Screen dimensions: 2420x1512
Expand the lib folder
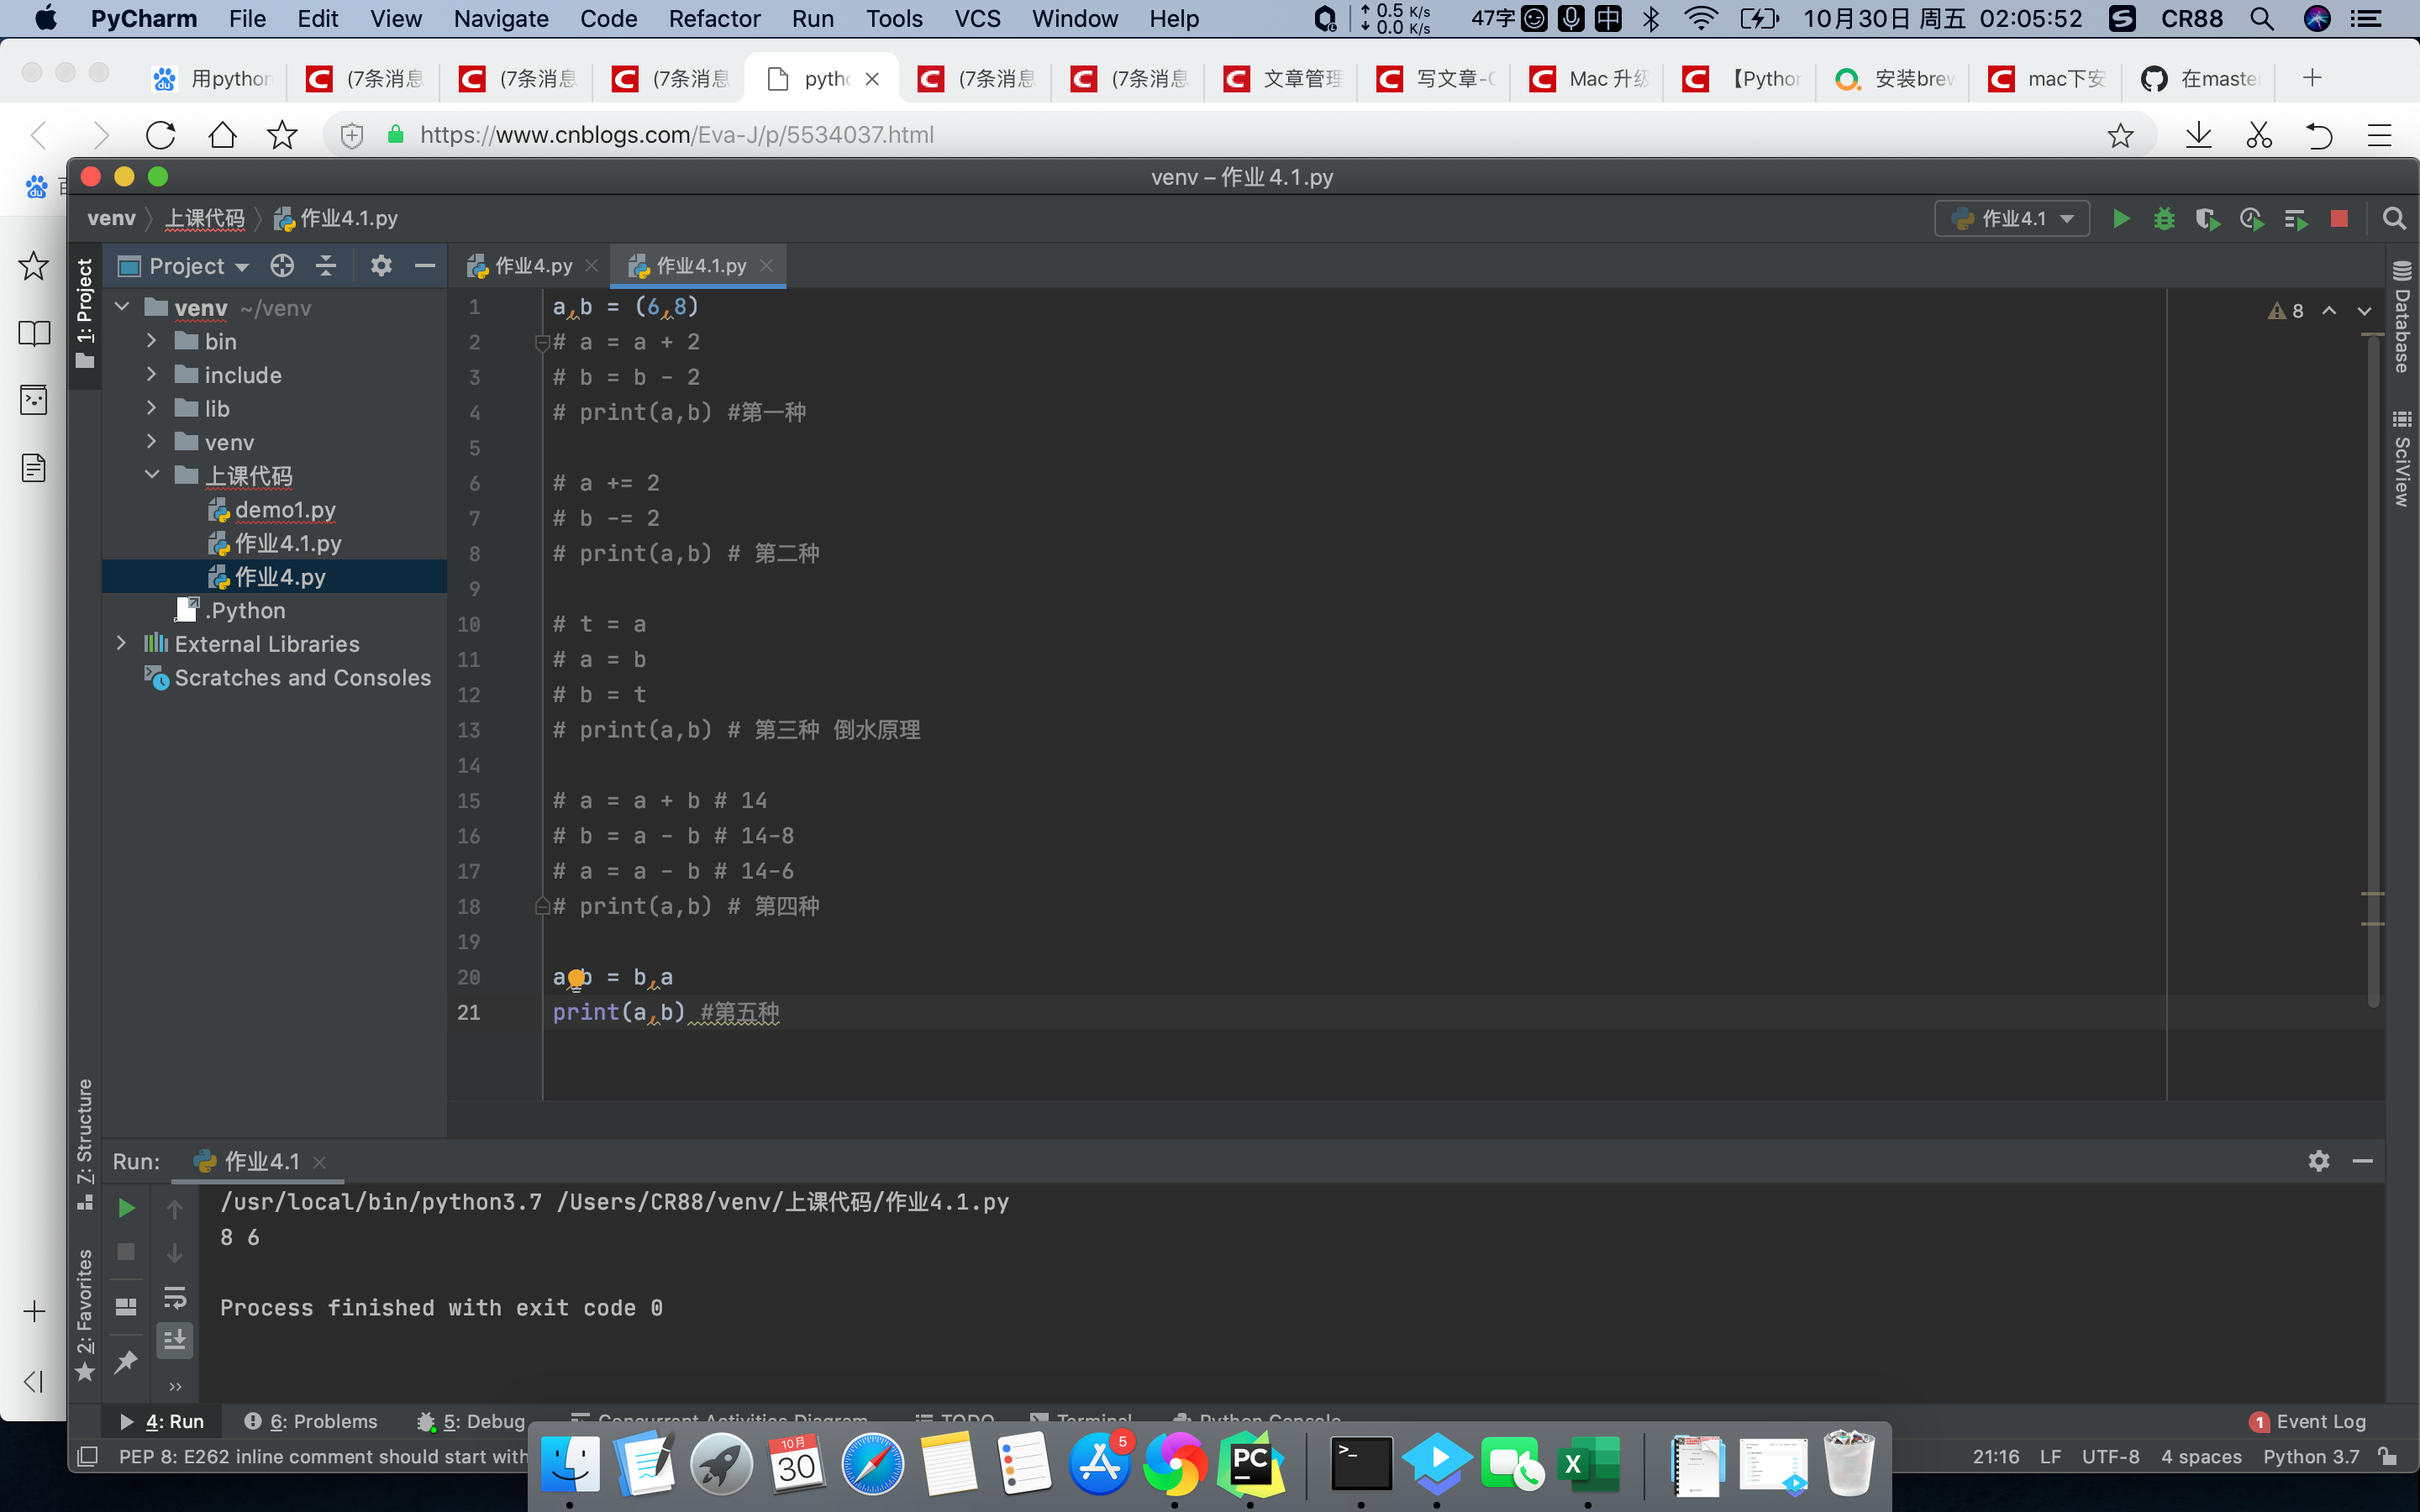pyautogui.click(x=152, y=408)
